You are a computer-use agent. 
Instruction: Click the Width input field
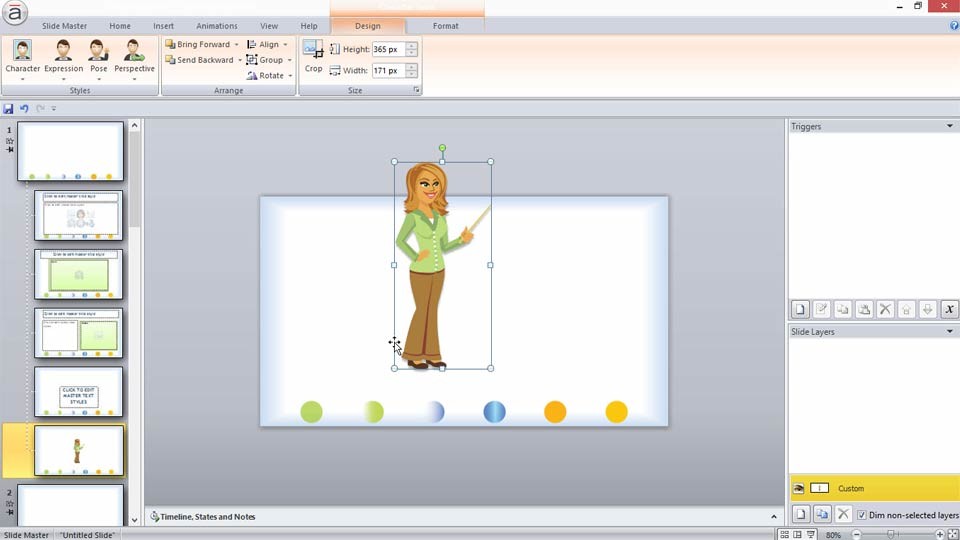coord(389,70)
